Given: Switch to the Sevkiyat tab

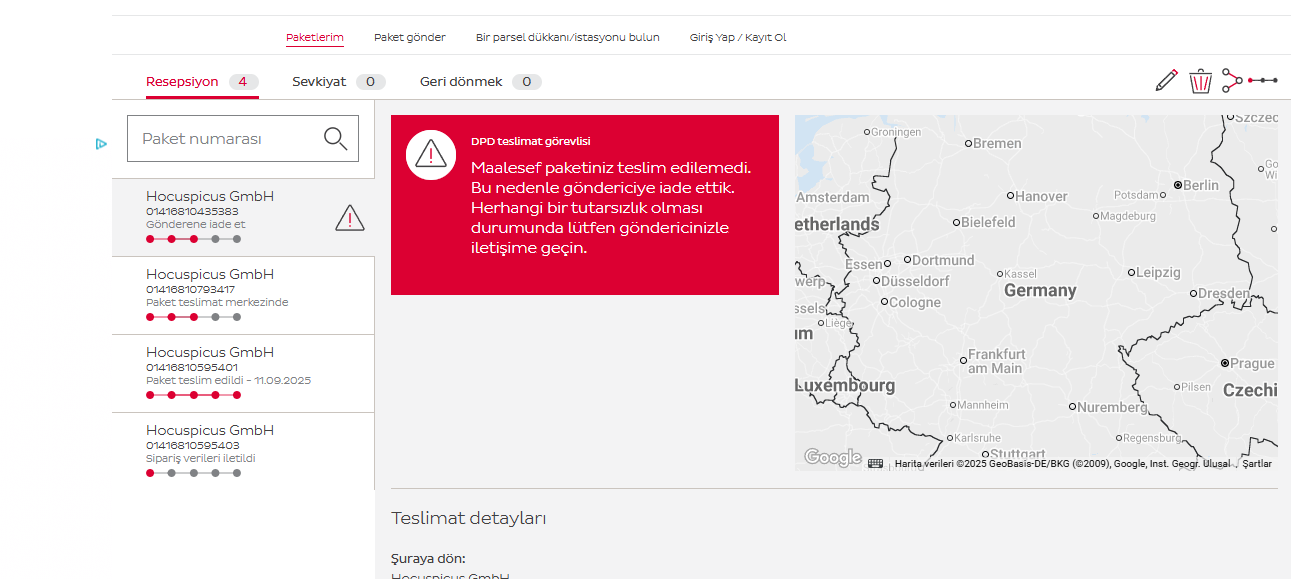Looking at the screenshot, I should click(319, 82).
